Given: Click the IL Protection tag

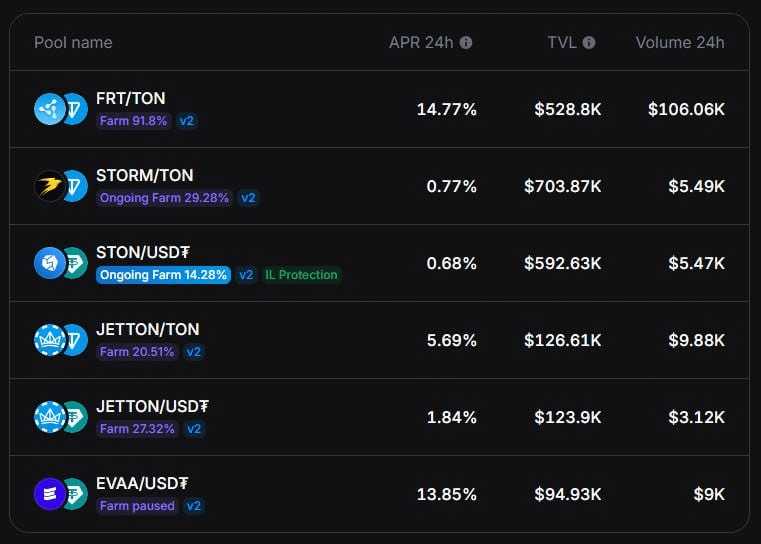Looking at the screenshot, I should click(x=301, y=275).
